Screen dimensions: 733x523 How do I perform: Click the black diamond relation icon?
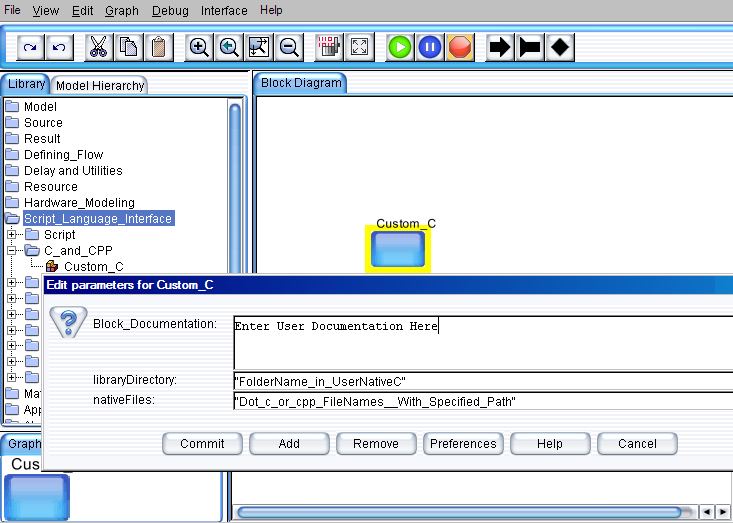(560, 47)
